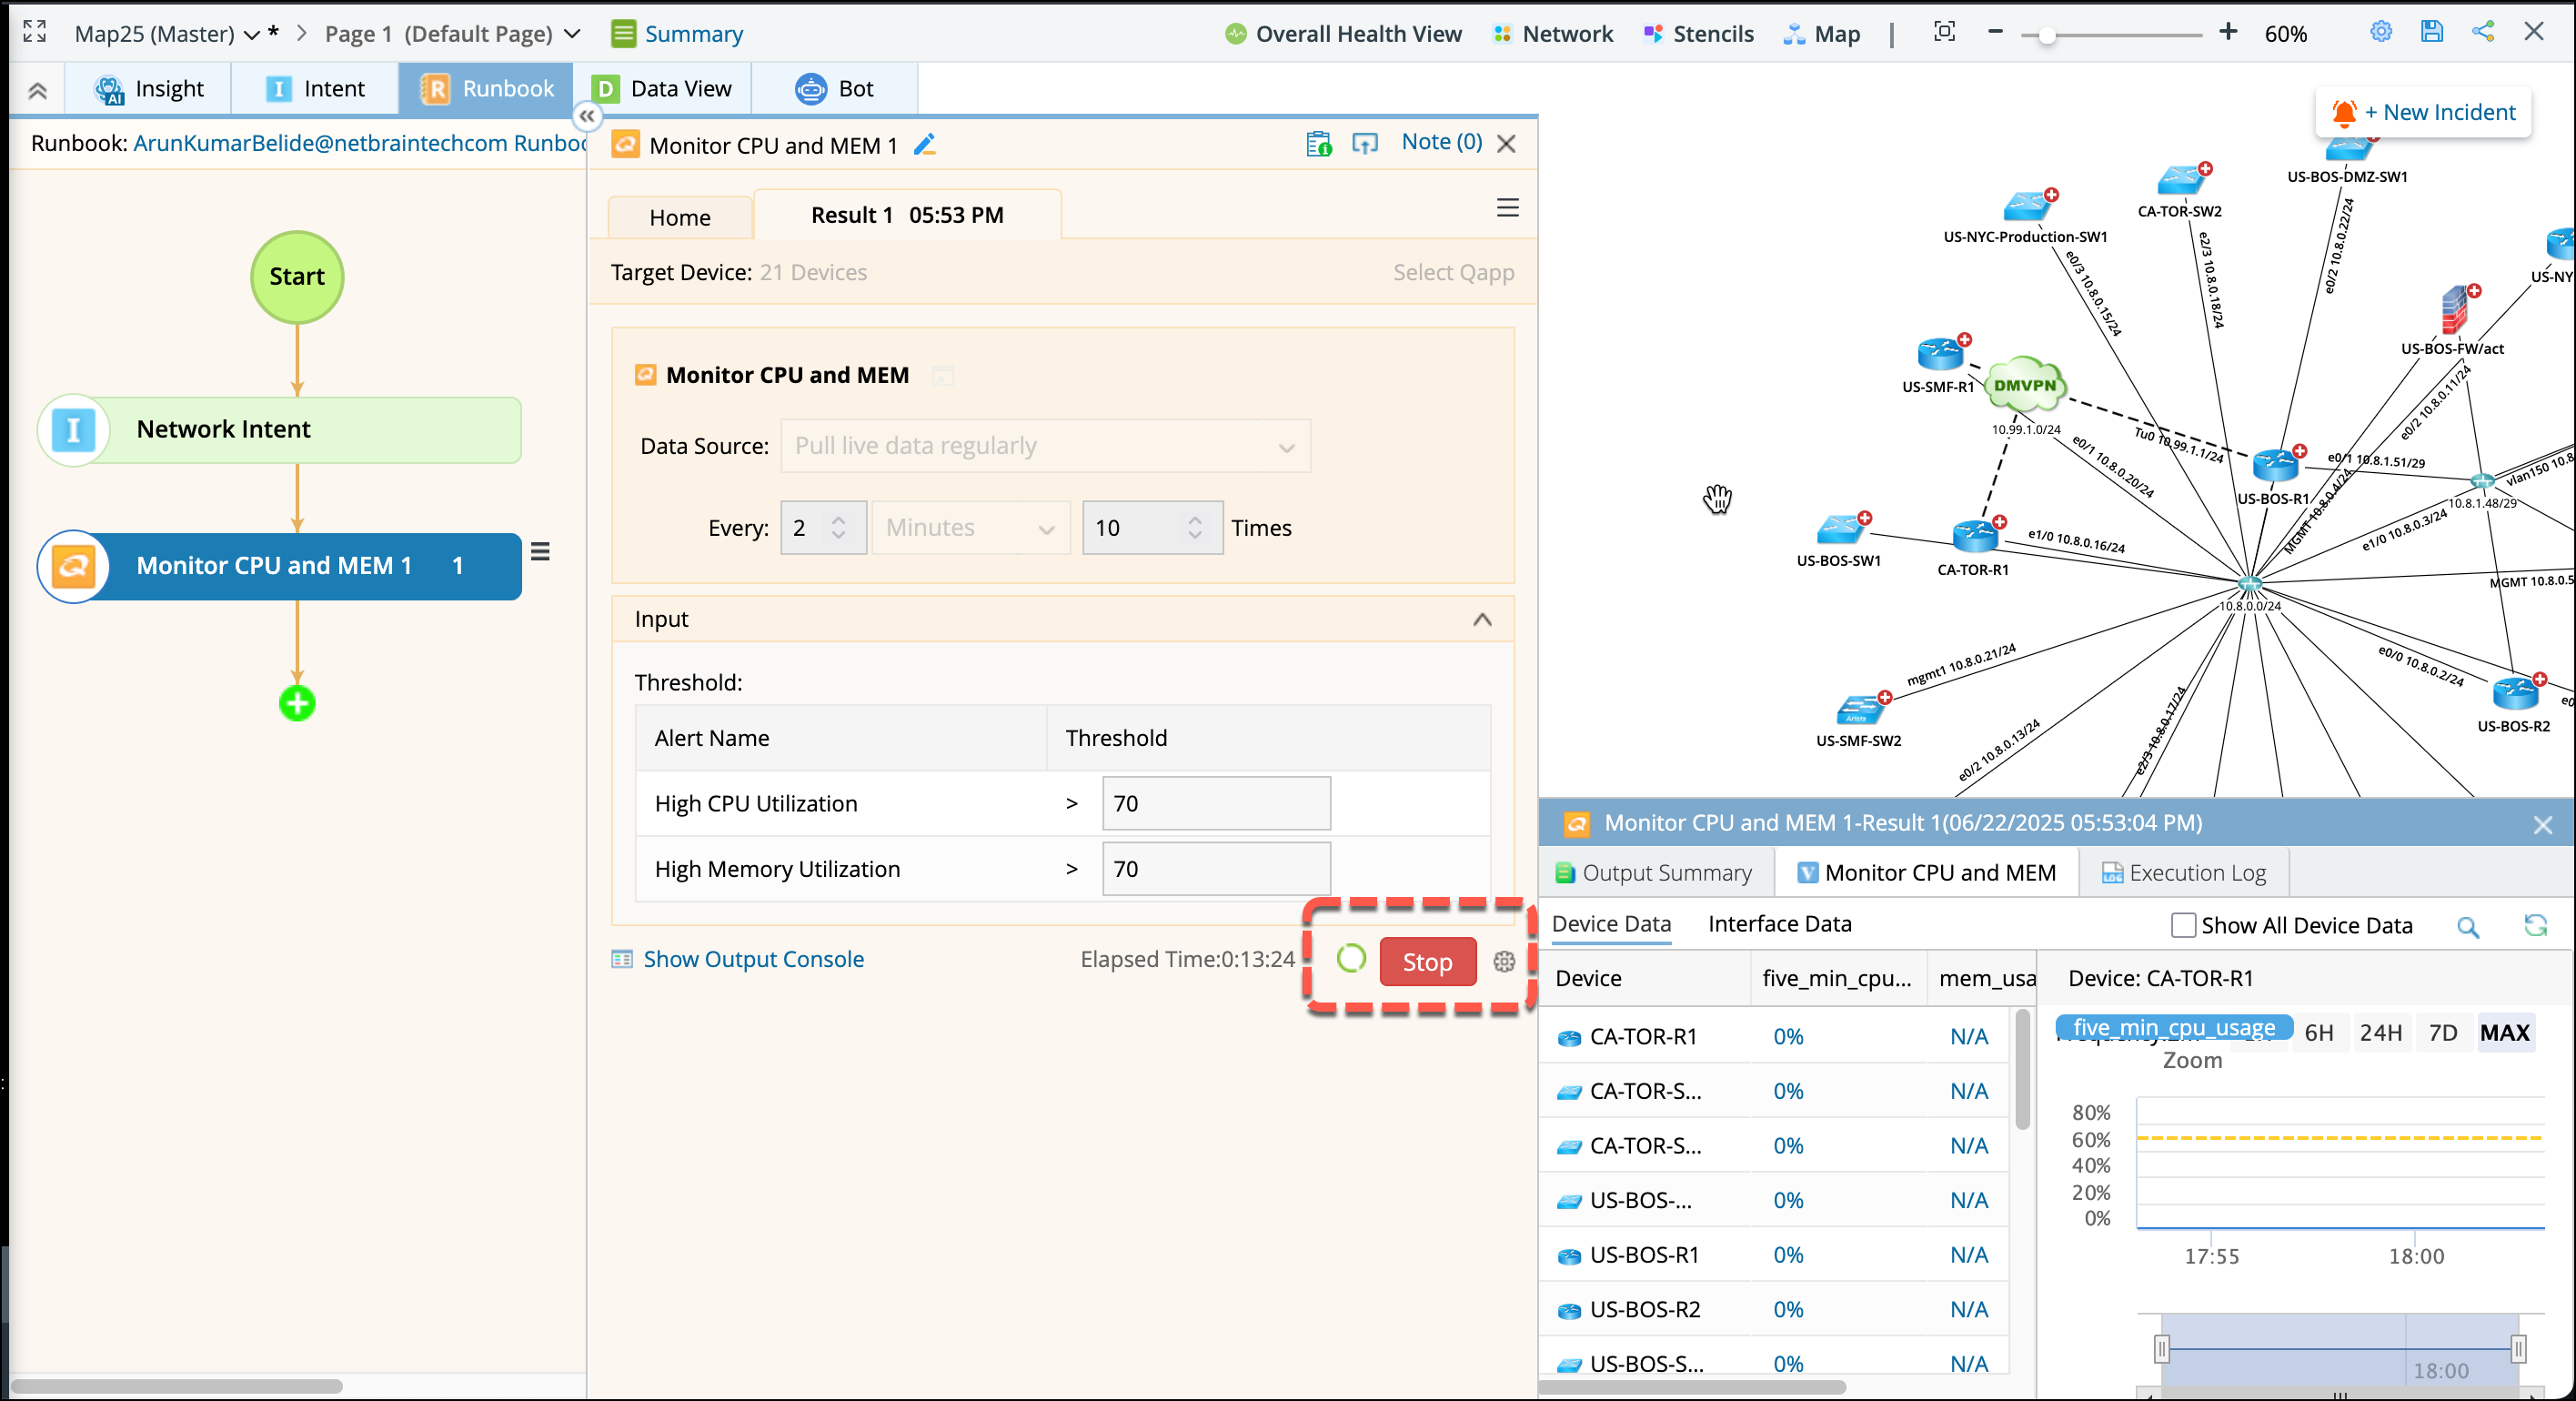The image size is (2576, 1401).
Task: Open the Map25 (Master) dropdown
Action: pos(252,35)
